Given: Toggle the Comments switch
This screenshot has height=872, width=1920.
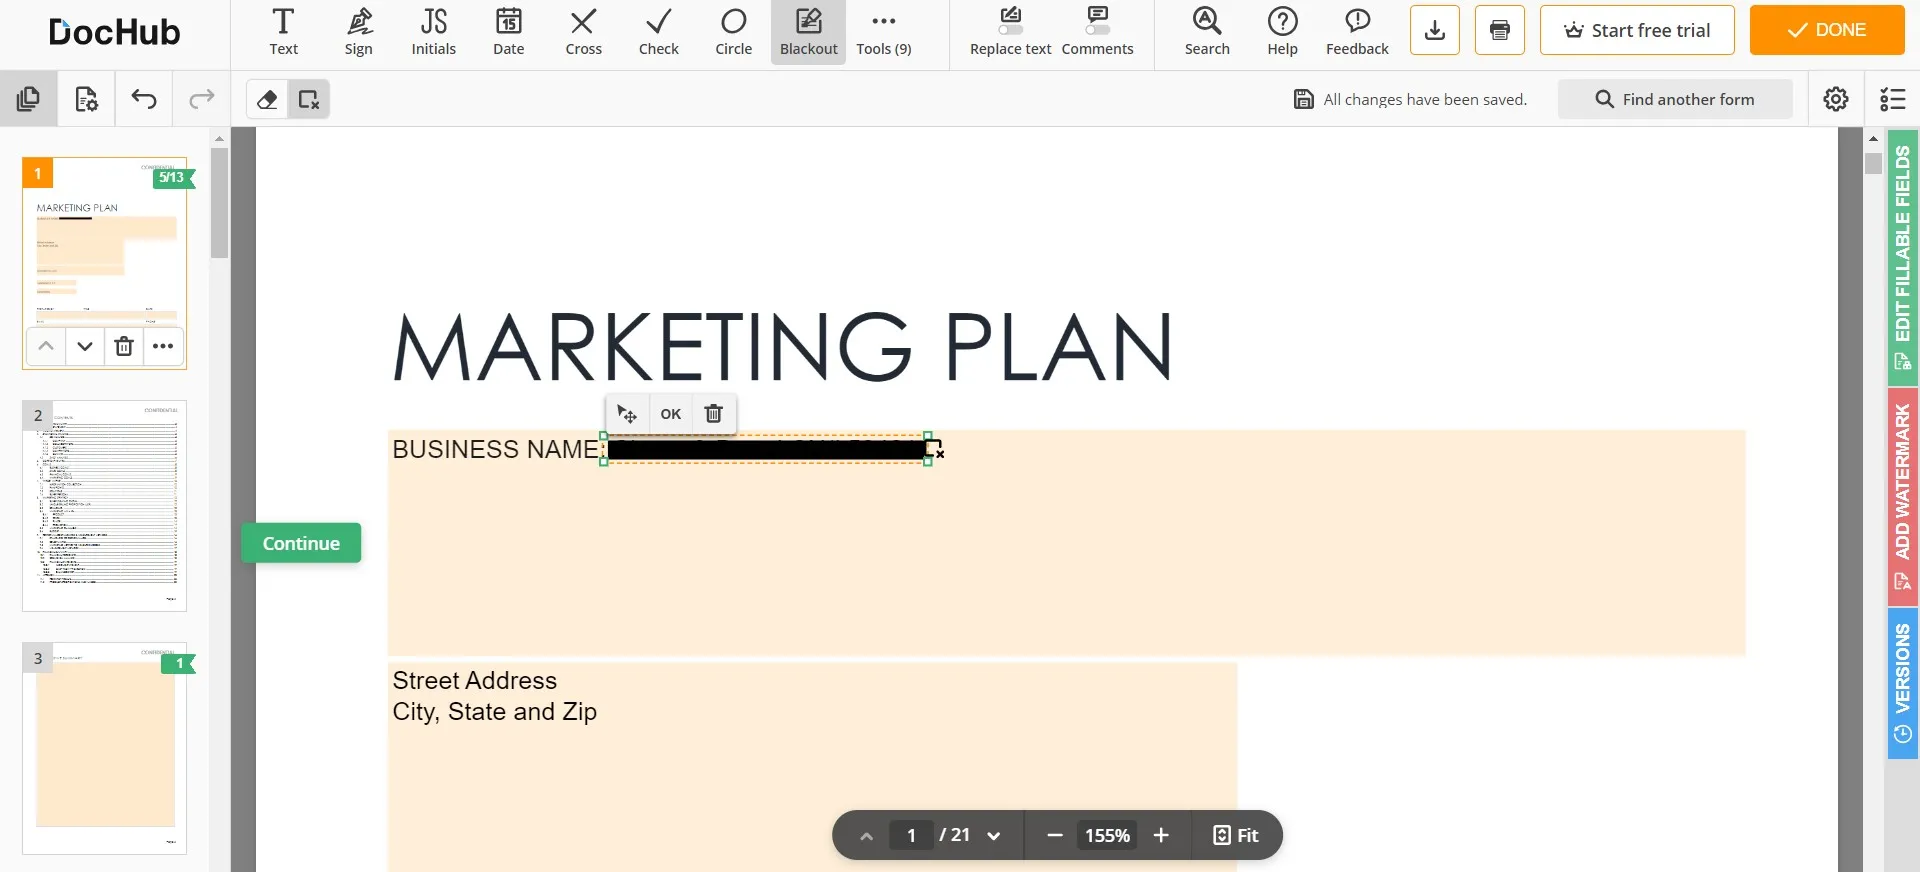Looking at the screenshot, I should click(1098, 32).
